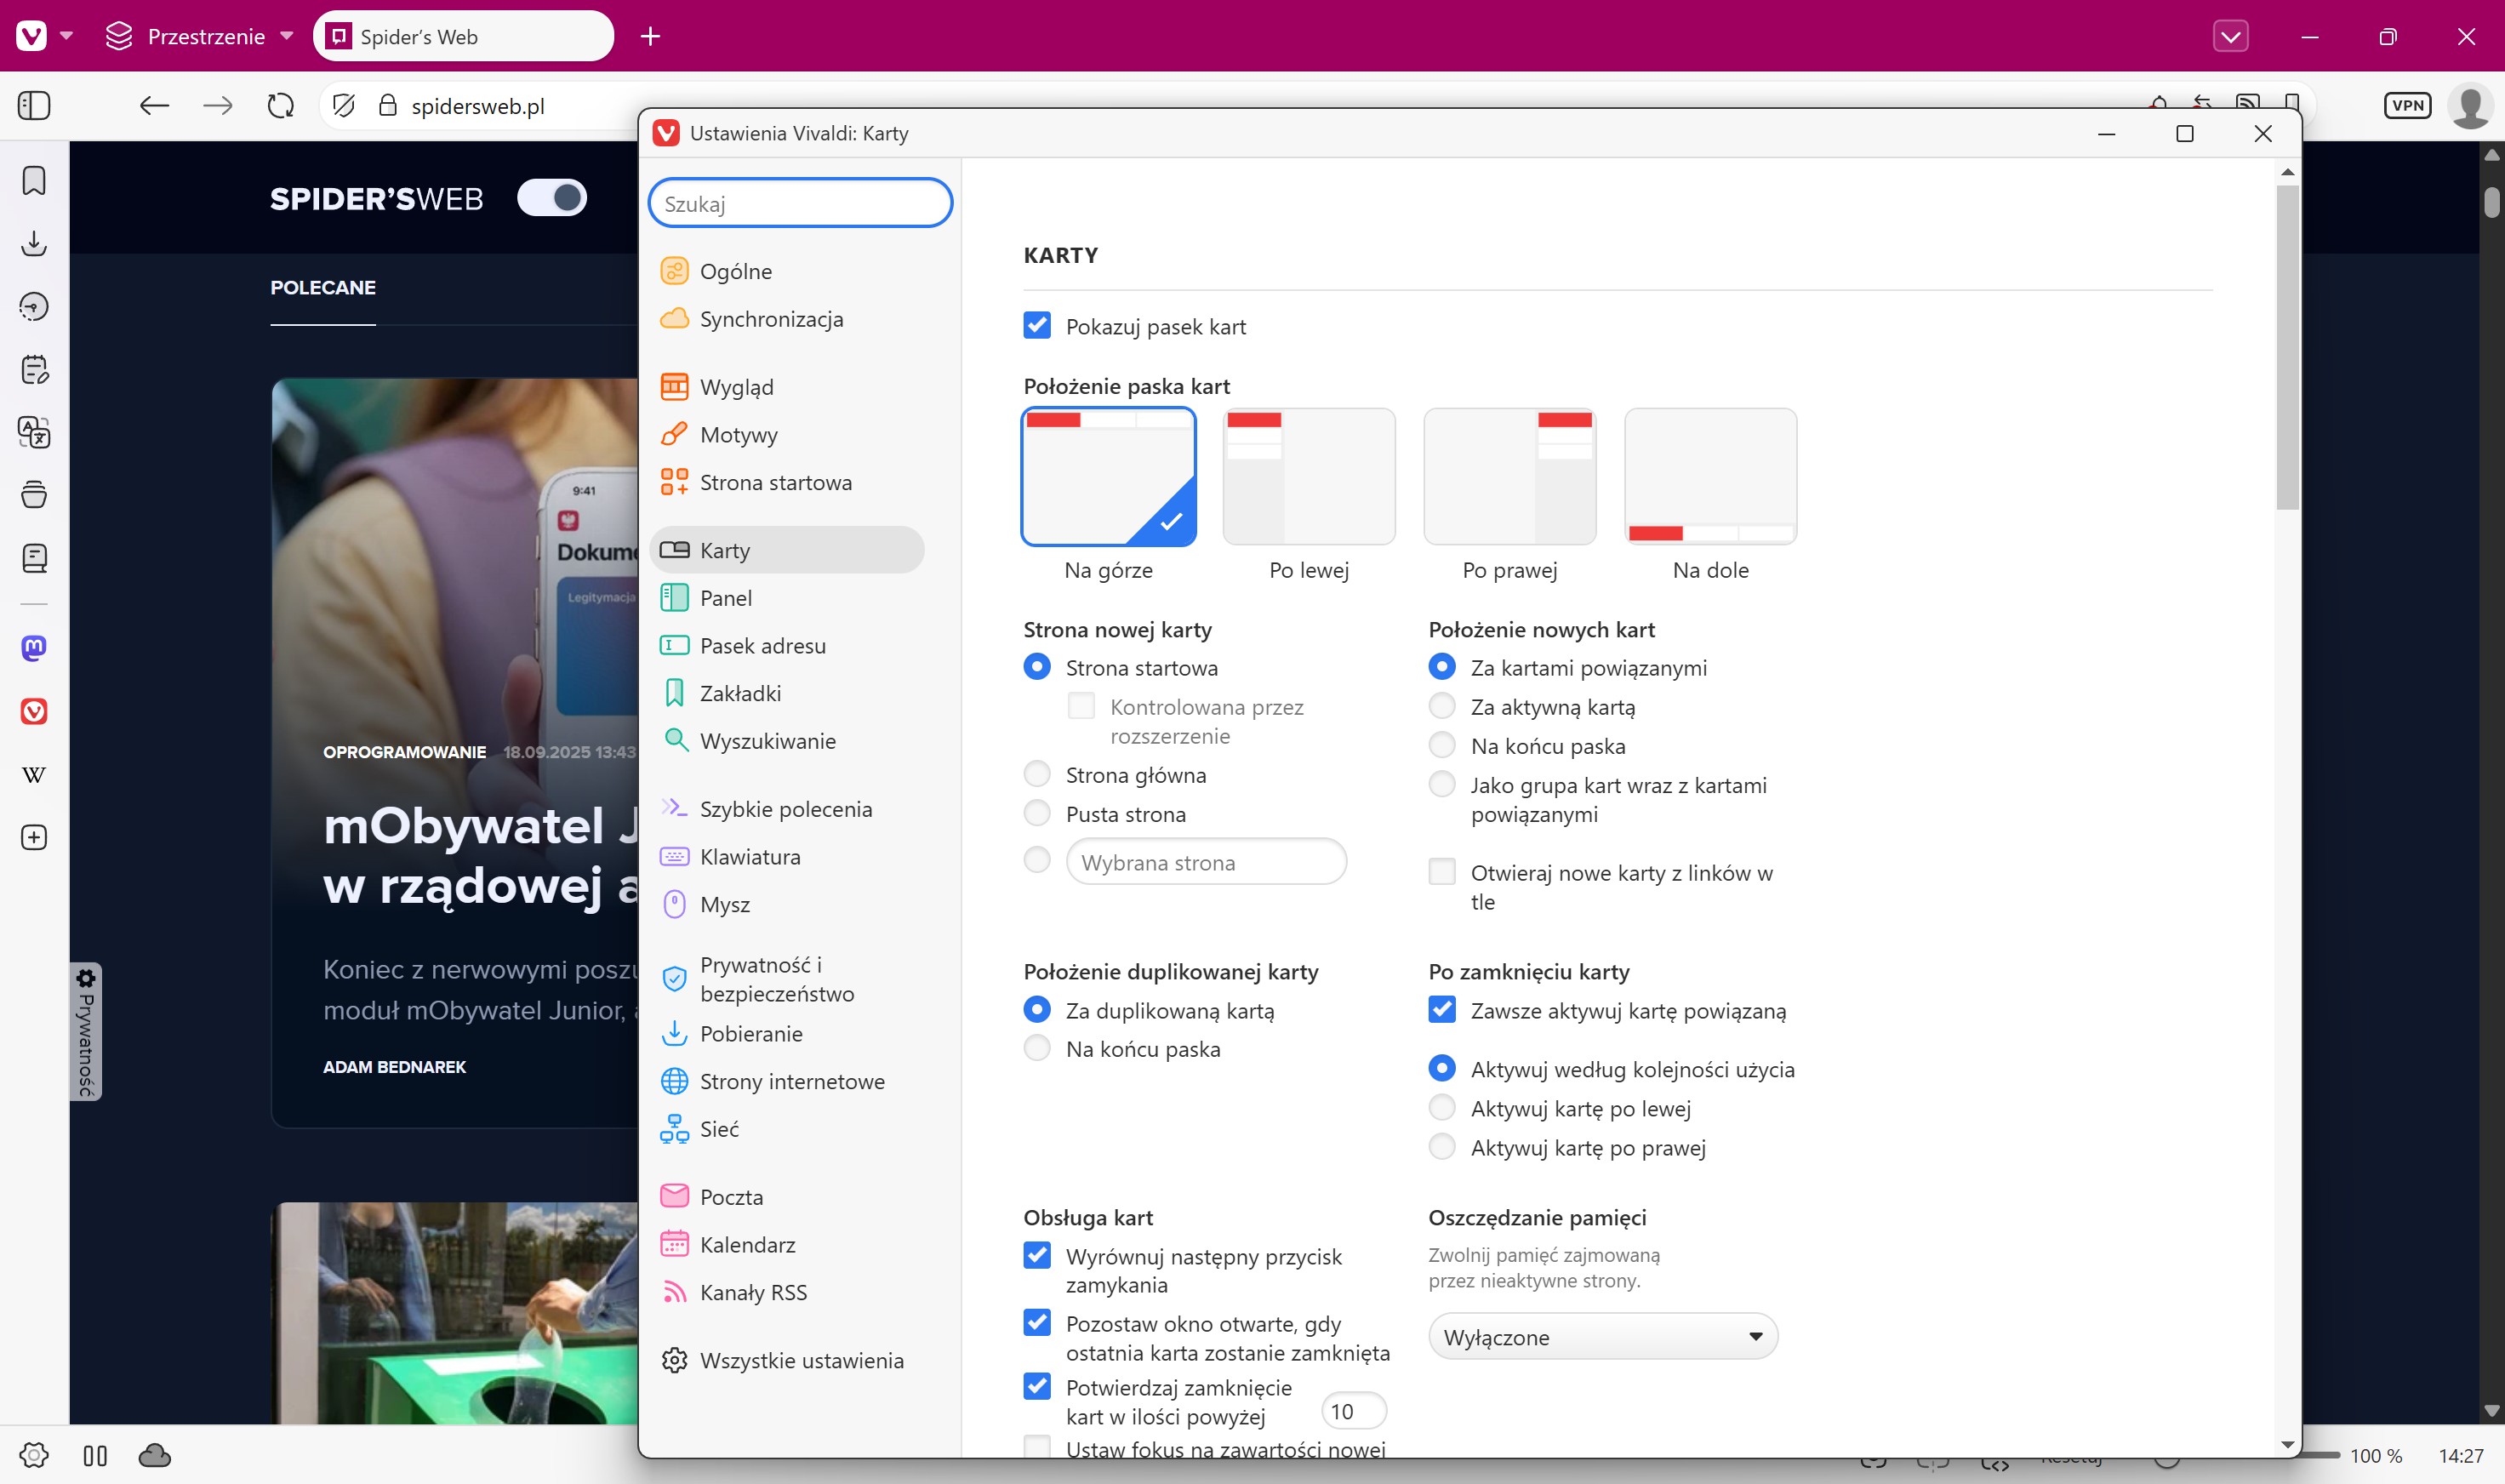The height and width of the screenshot is (1484, 2505).
Task: Click the tab count field showing 10
Action: point(1352,1411)
